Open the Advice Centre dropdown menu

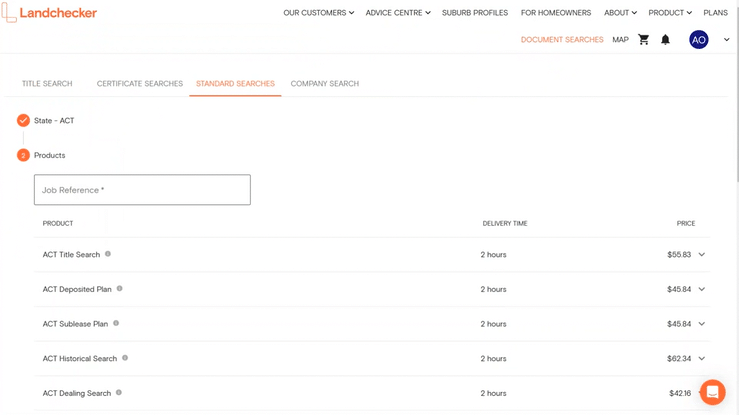(x=398, y=13)
